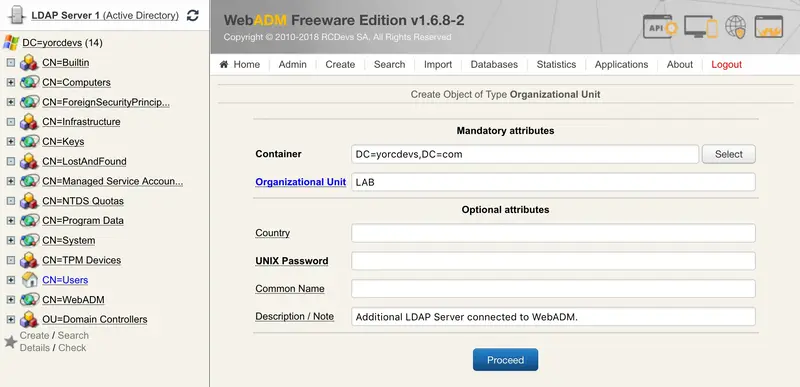Image resolution: width=800 pixels, height=387 pixels.
Task: Follow the Organizational Unit attribute link
Action: point(301,182)
